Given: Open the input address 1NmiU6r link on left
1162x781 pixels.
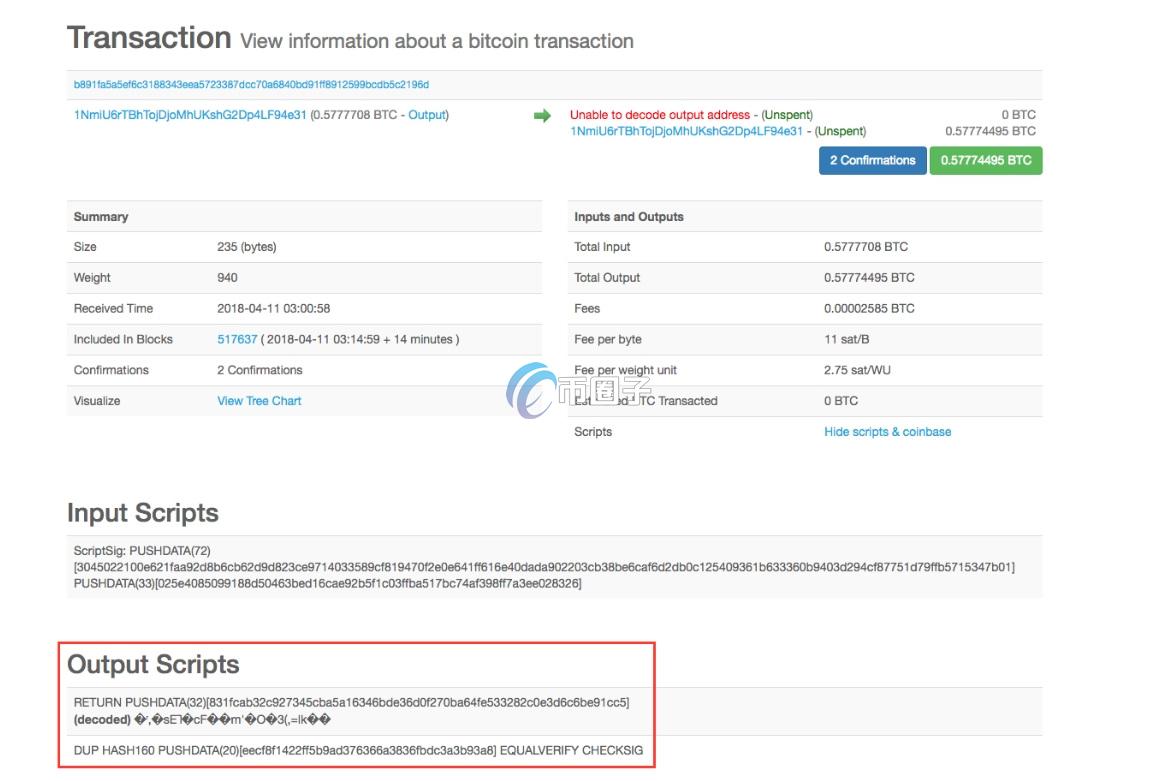Looking at the screenshot, I should point(190,115).
